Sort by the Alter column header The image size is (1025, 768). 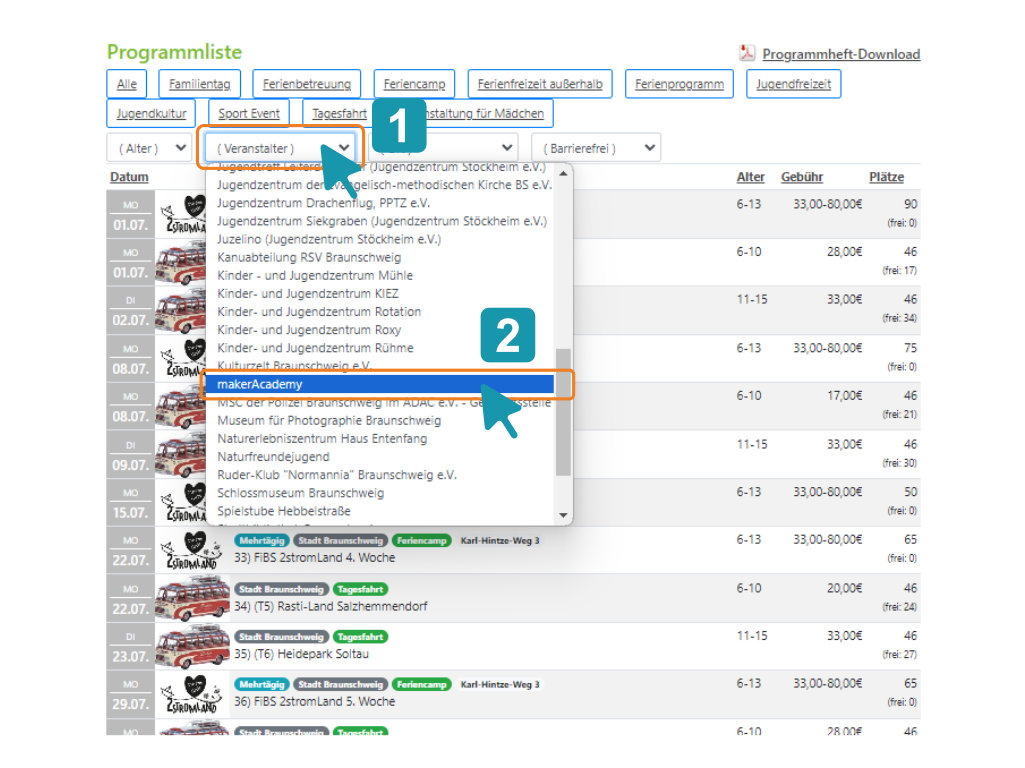coord(750,177)
